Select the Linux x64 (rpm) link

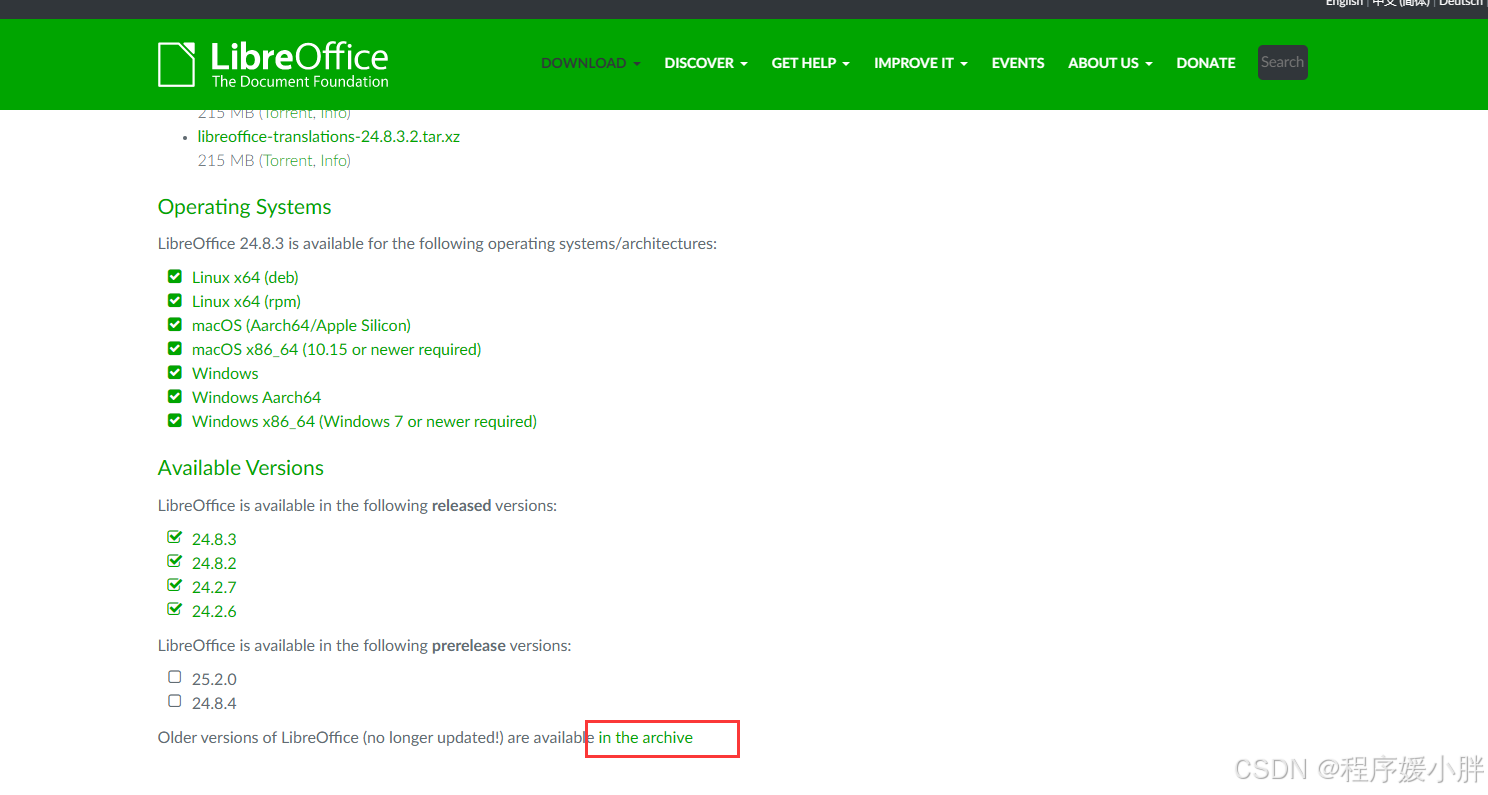tap(246, 301)
